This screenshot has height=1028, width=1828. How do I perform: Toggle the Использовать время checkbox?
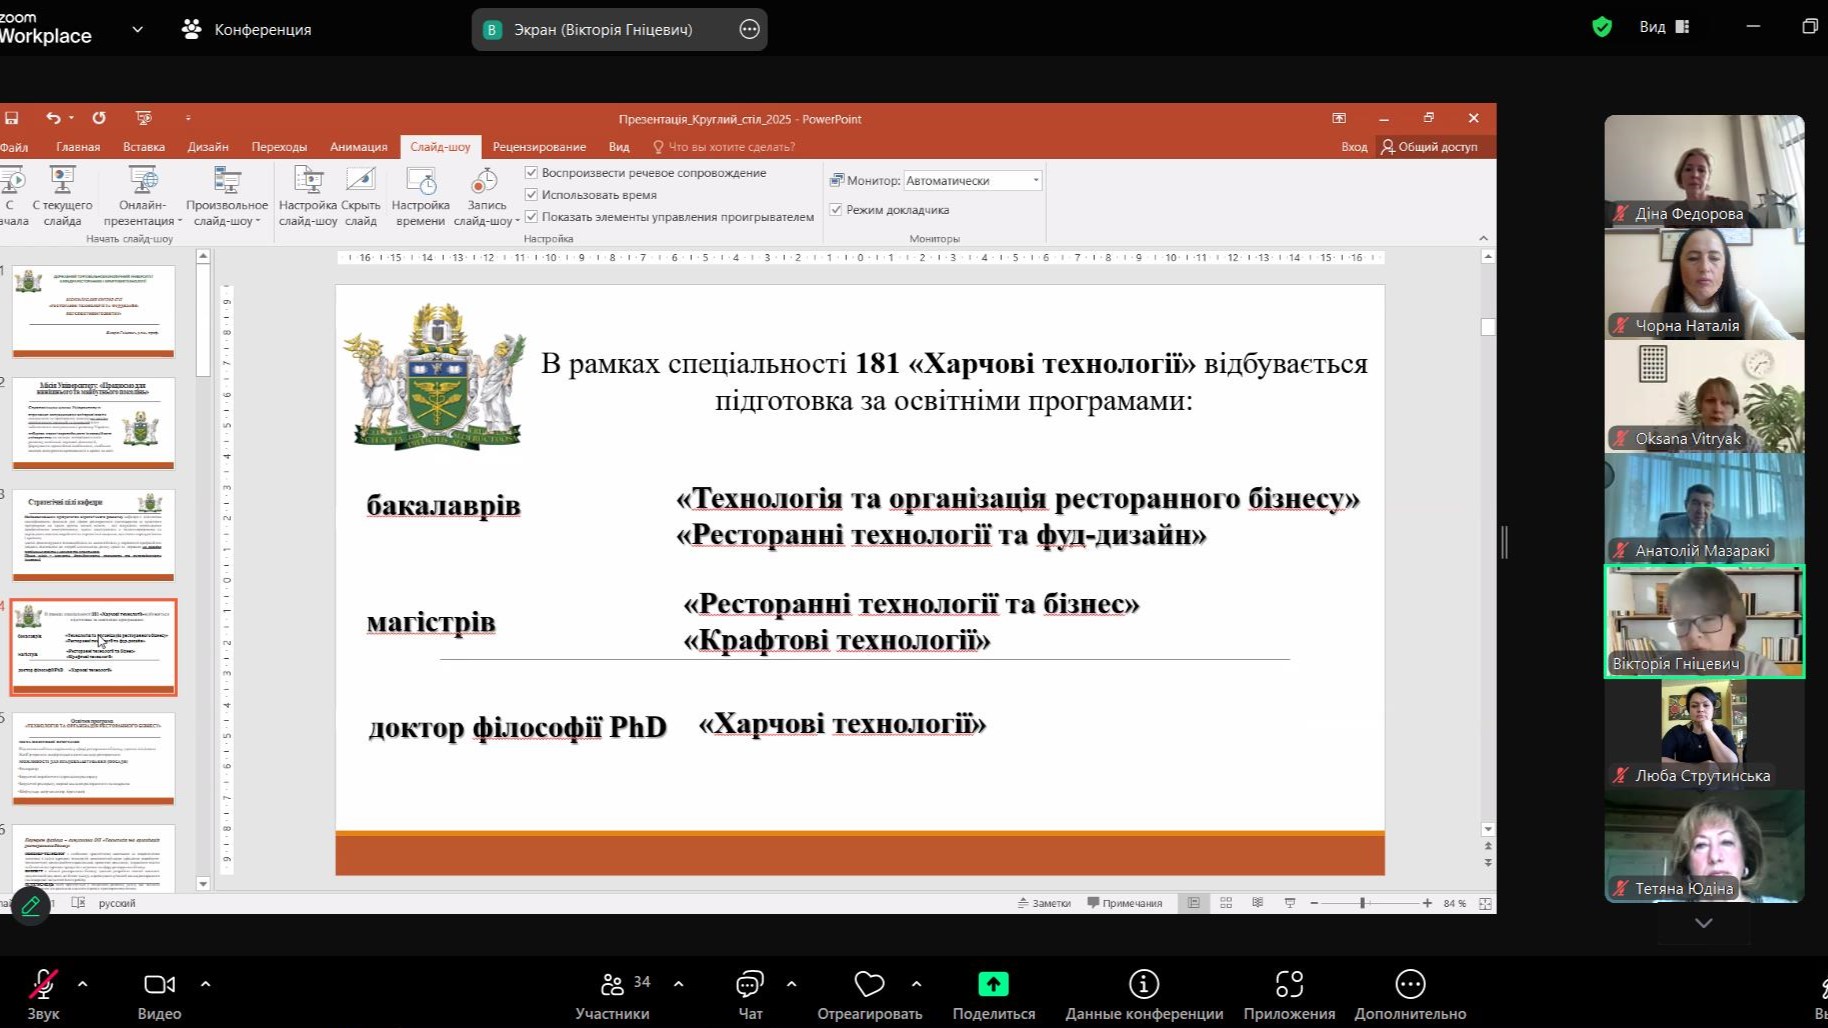click(x=532, y=195)
